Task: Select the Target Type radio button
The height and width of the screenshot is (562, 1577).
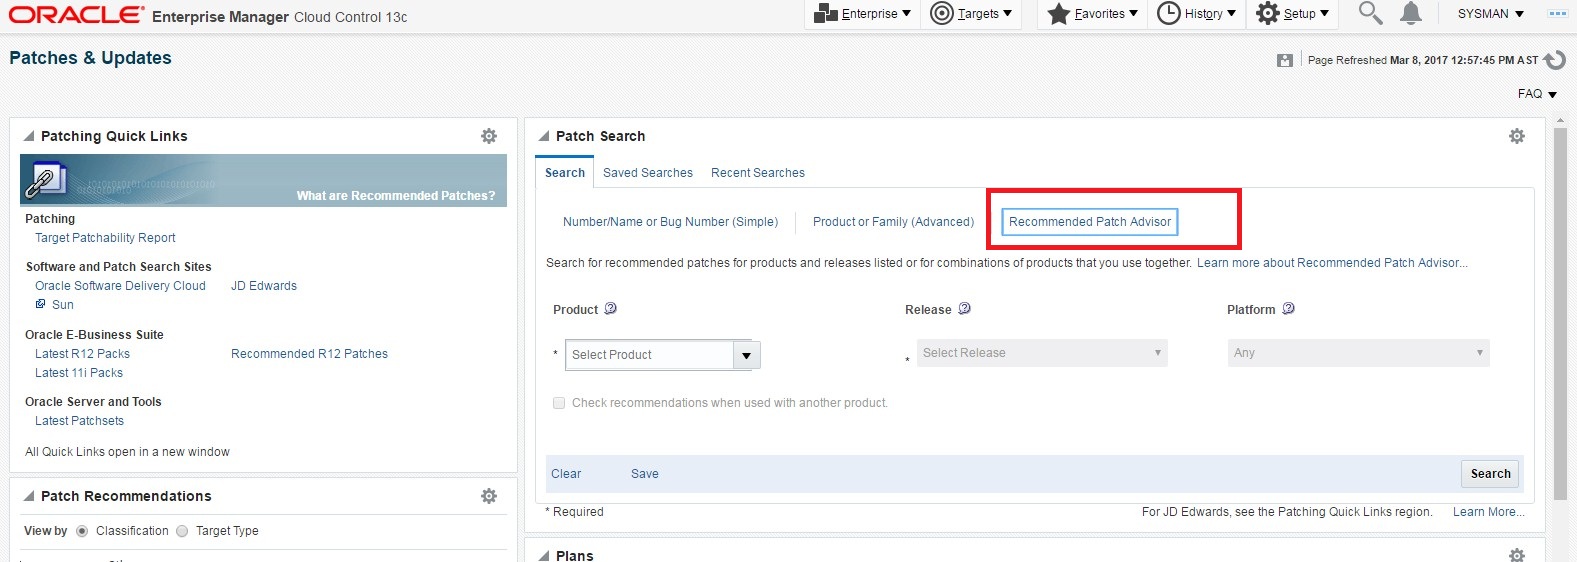Action: [x=182, y=531]
